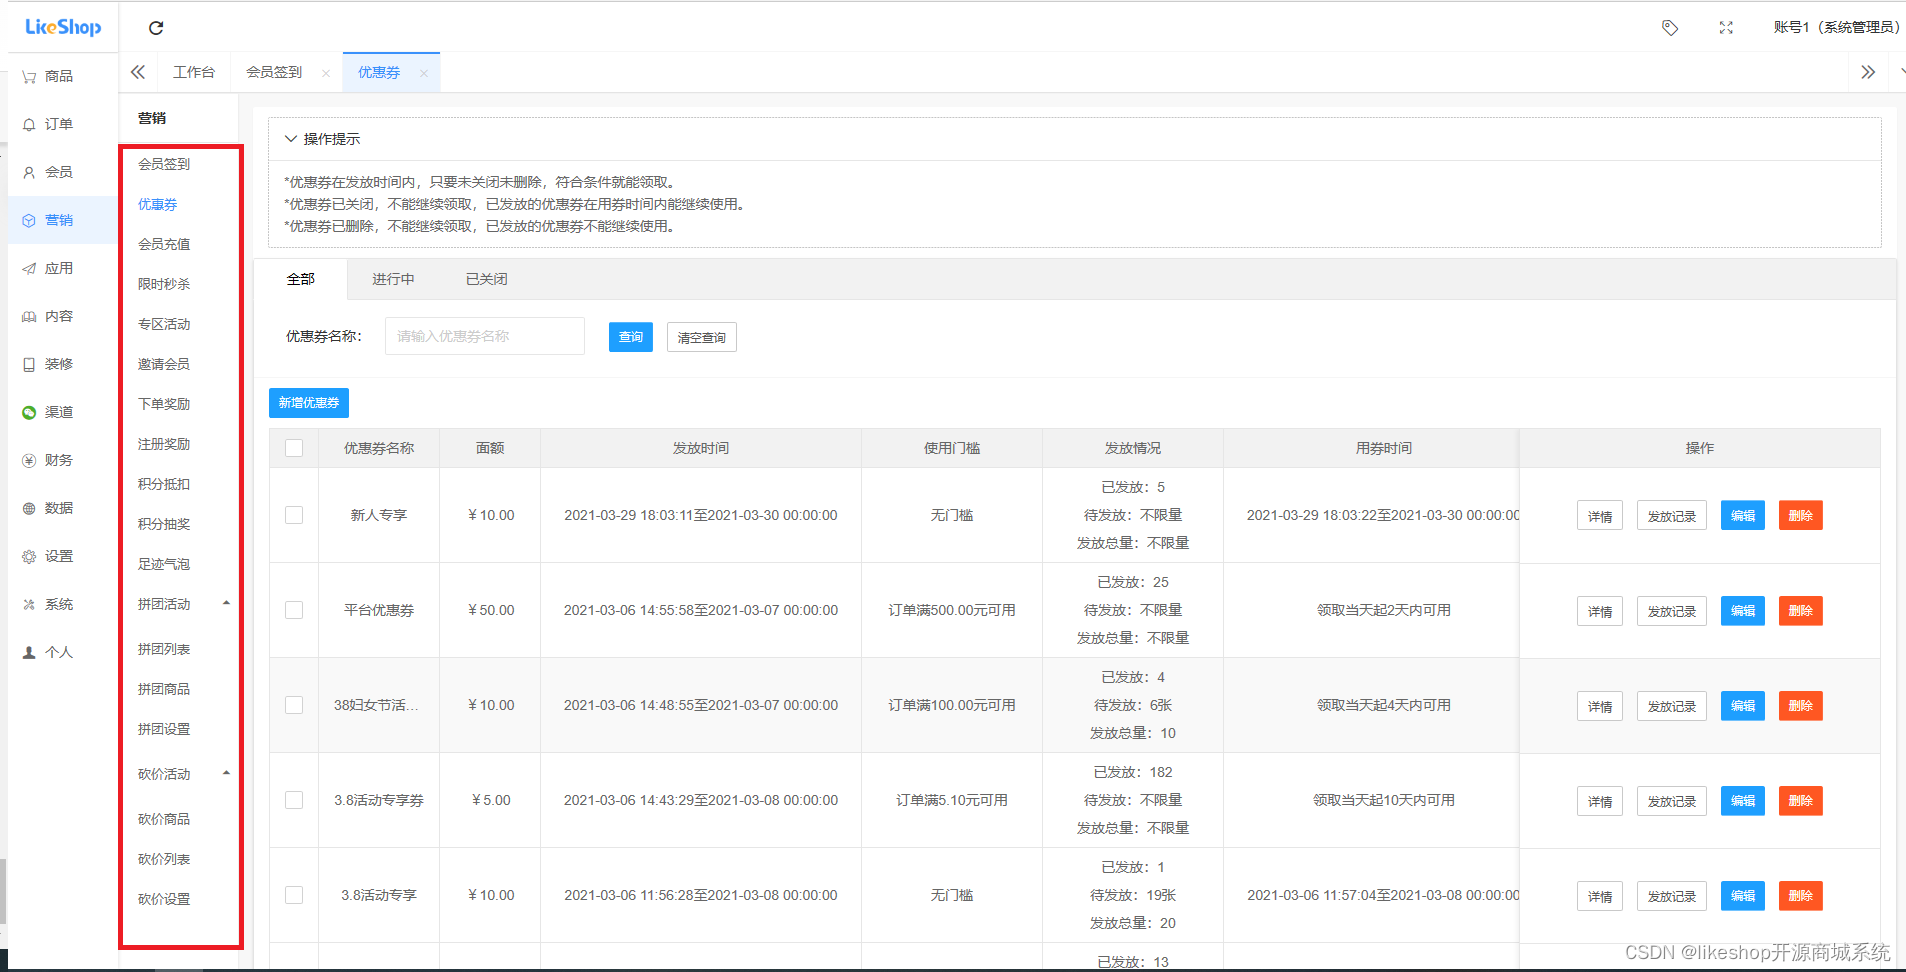Screen dimensions: 1906x972
Task: Collapse the 砍价活动 submenu group
Action: (226, 773)
